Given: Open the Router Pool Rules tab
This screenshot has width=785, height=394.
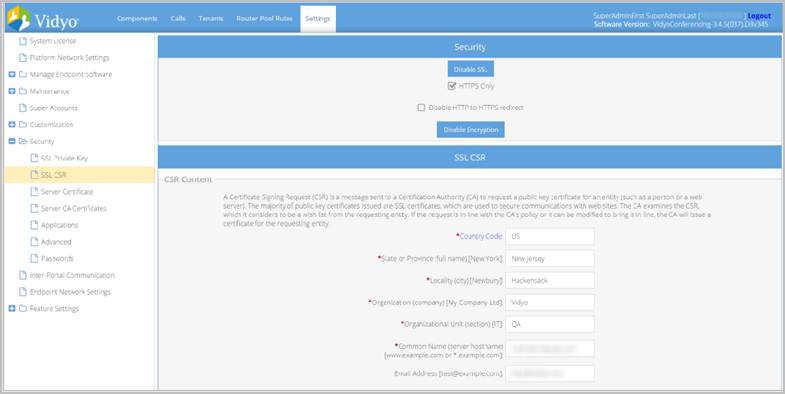Looking at the screenshot, I should [264, 19].
